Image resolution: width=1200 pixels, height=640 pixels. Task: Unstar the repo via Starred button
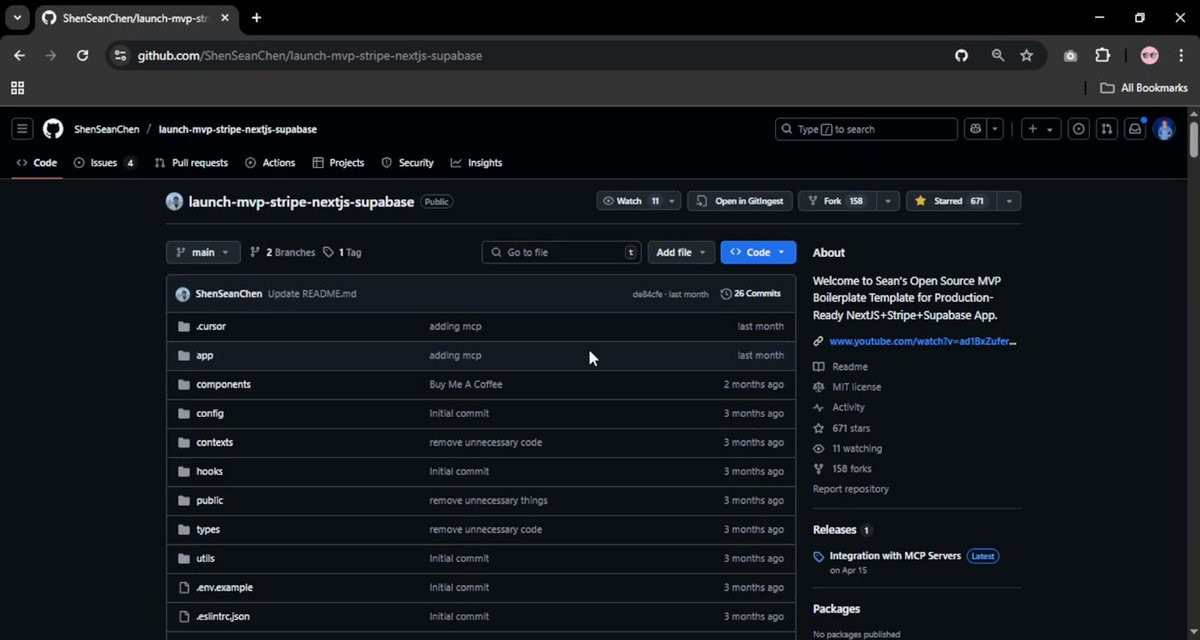(951, 201)
